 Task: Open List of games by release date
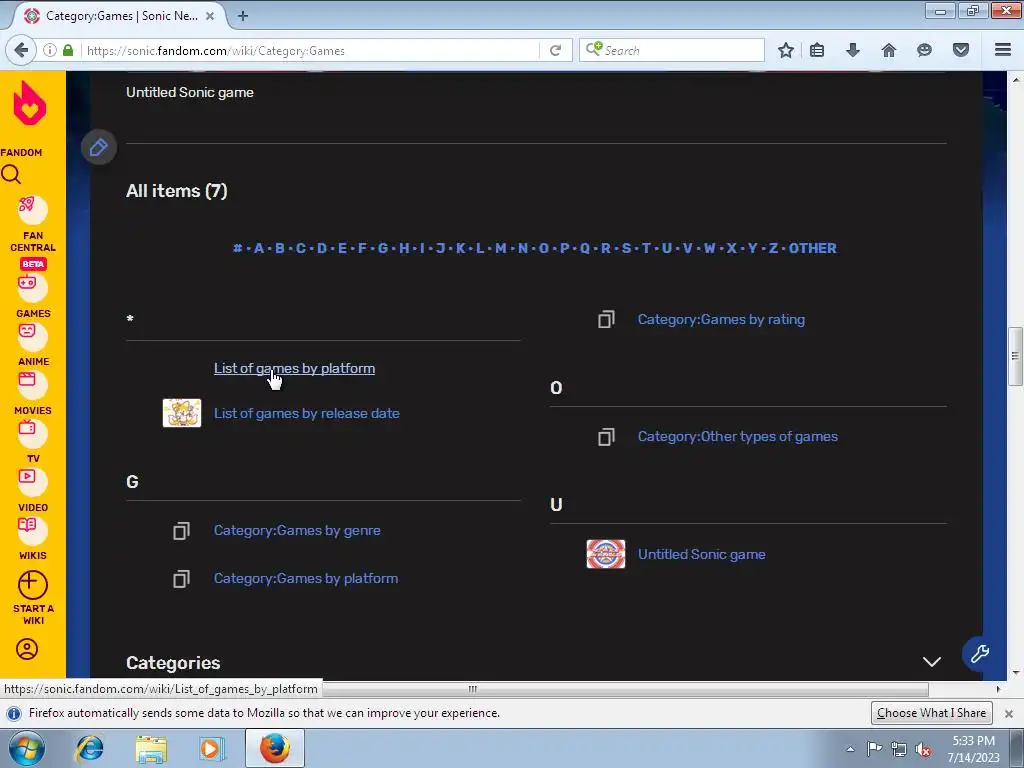coord(307,413)
